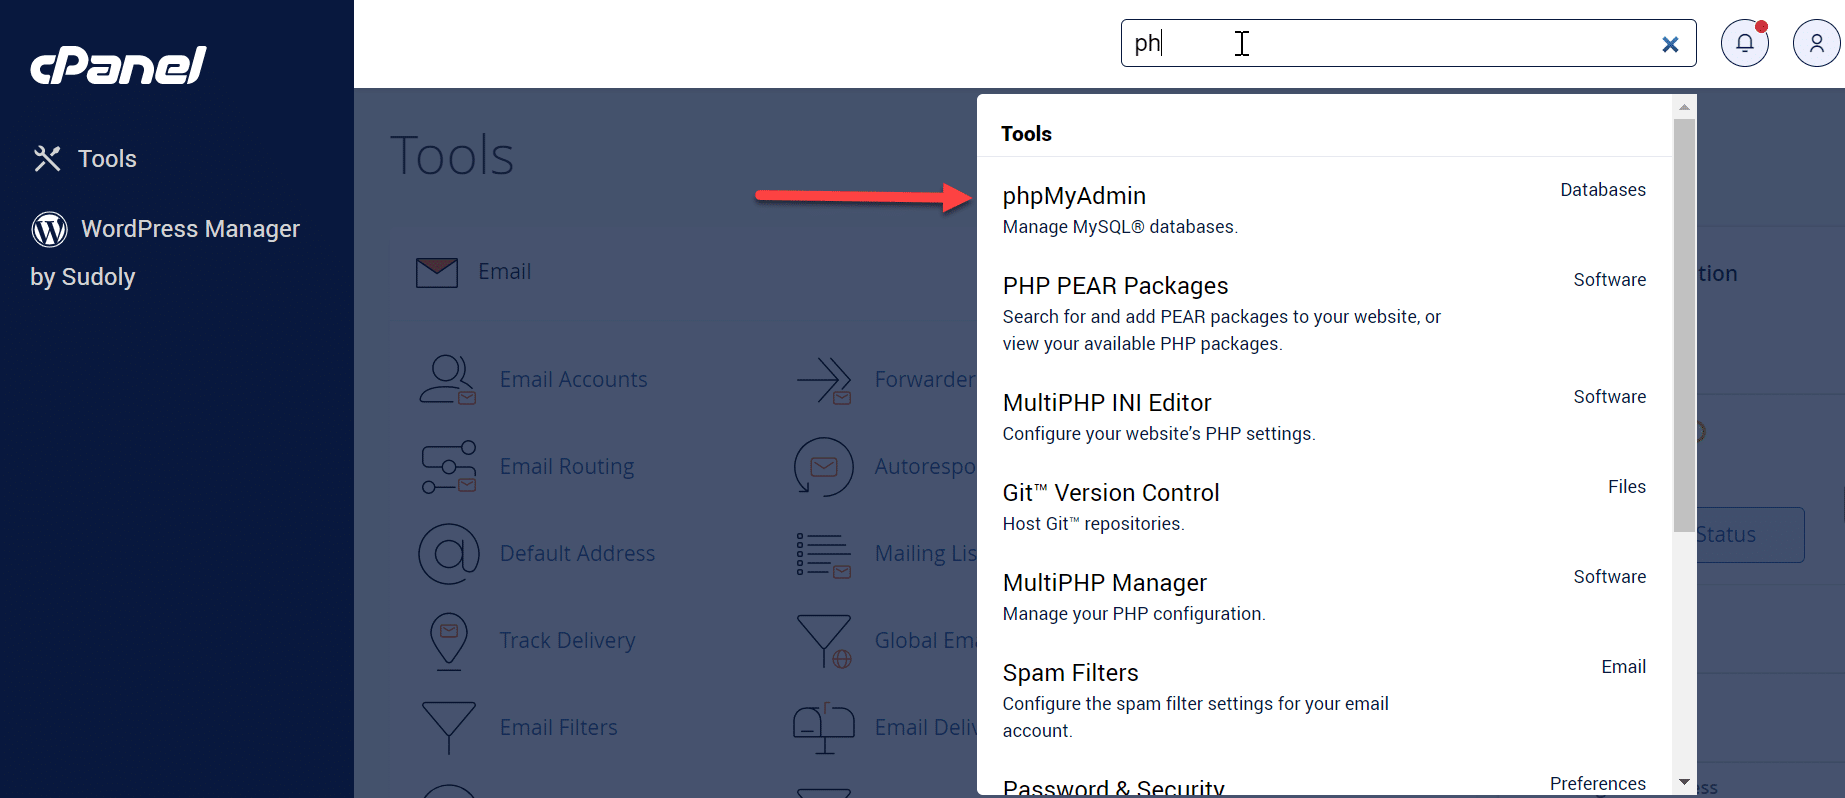Open Spam Filters result

coord(1071,673)
